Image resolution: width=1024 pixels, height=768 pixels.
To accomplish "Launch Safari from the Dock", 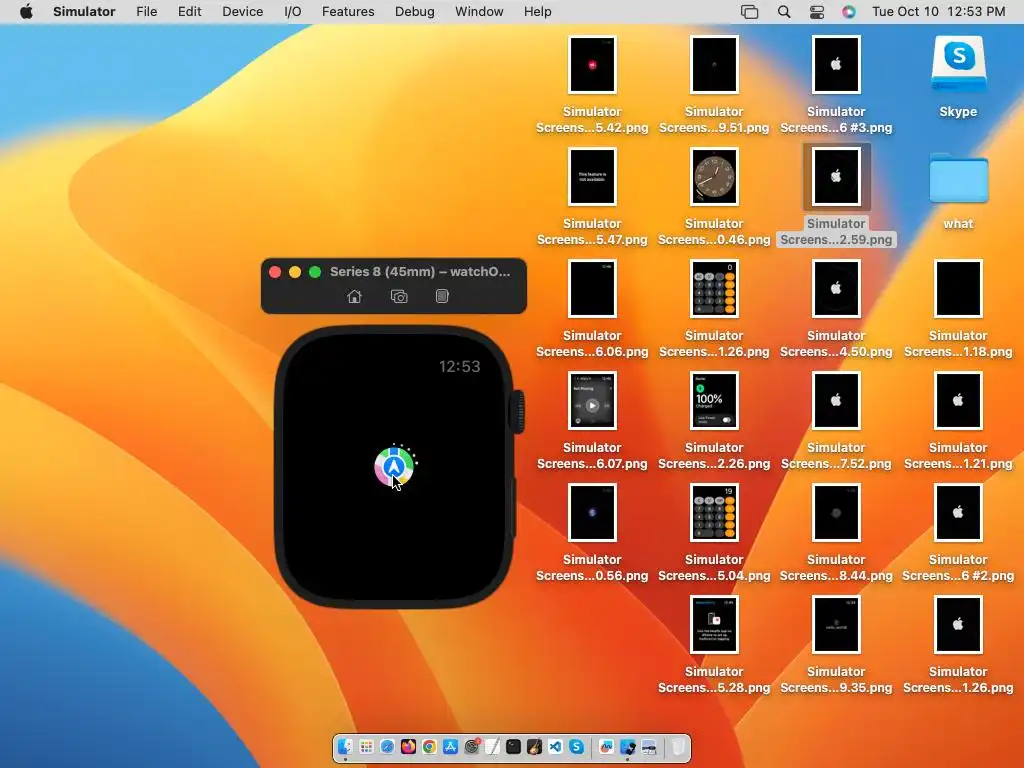I will [387, 746].
